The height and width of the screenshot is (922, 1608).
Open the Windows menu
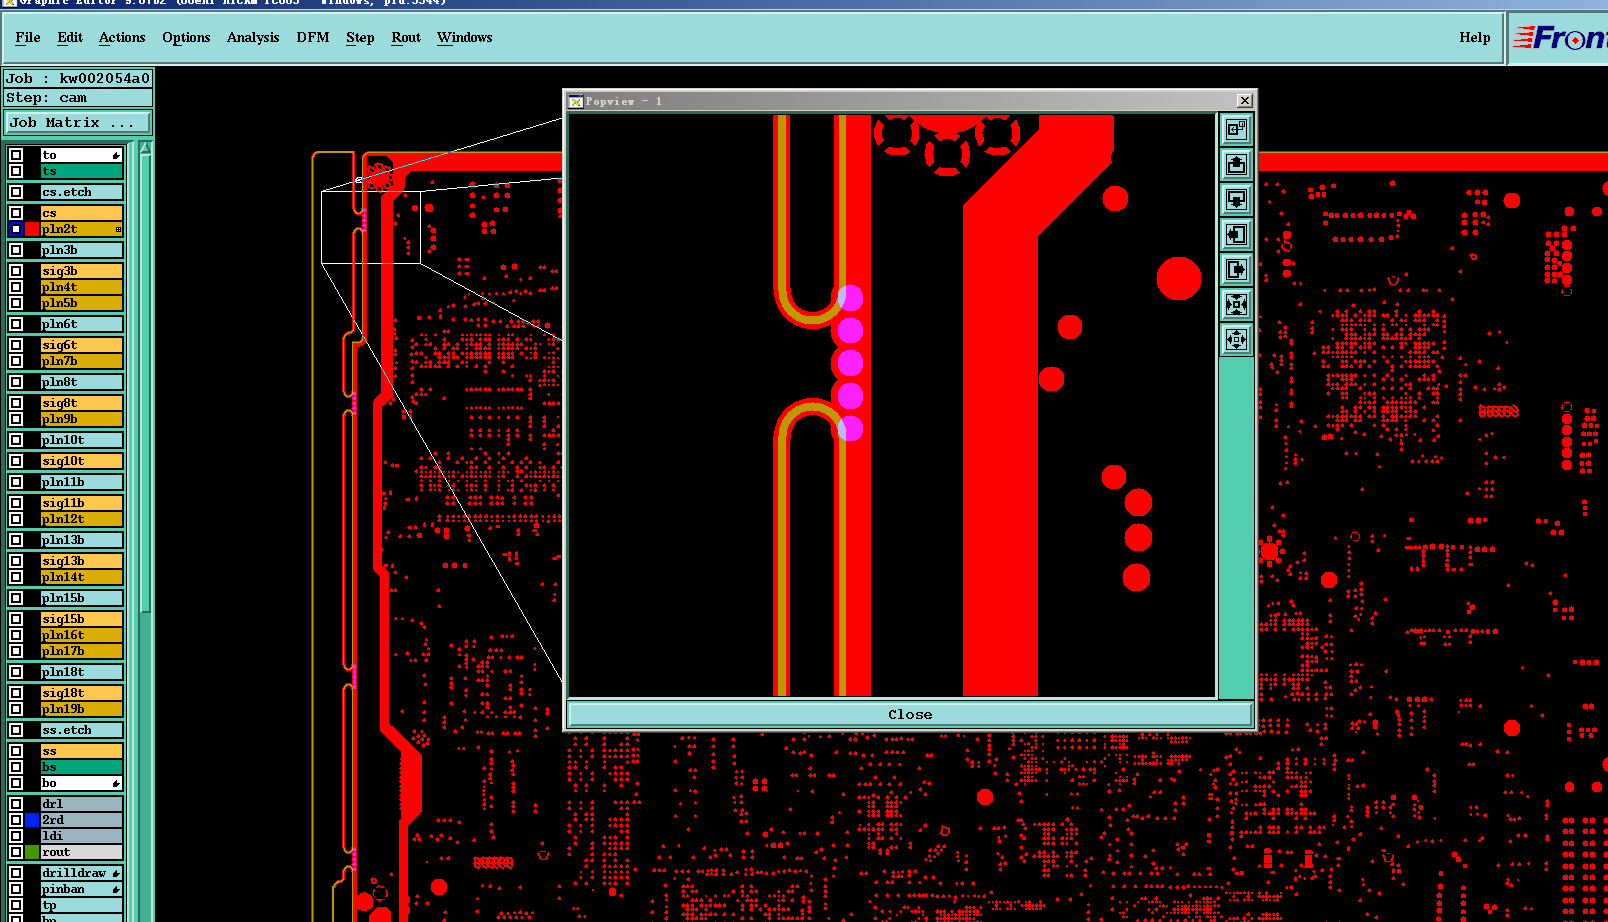click(x=465, y=38)
